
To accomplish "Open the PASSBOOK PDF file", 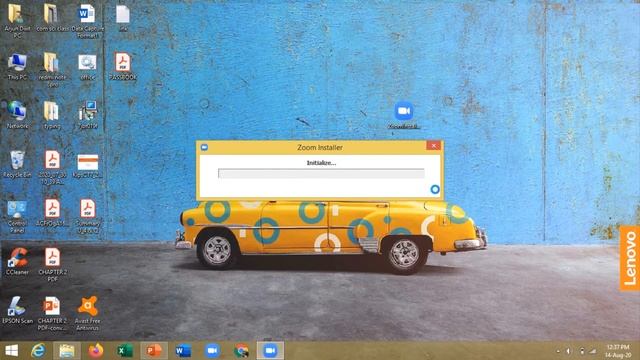I will pos(122,65).
